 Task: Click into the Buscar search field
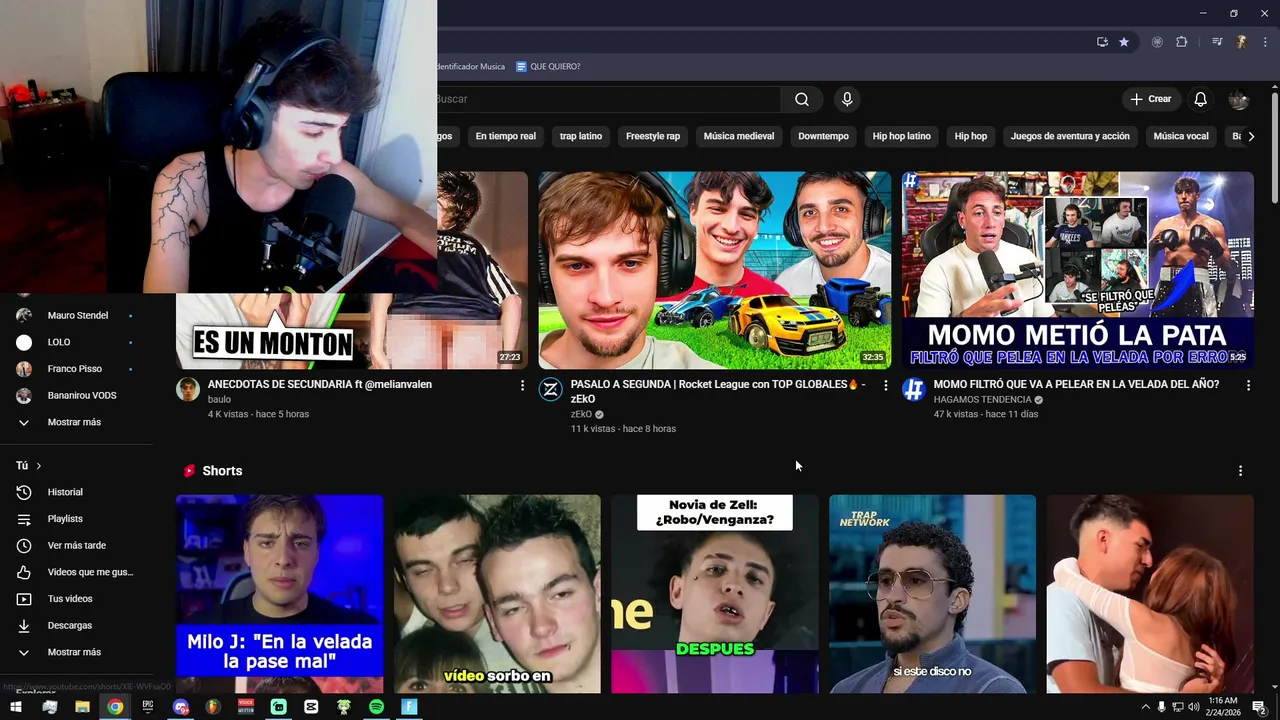pos(608,99)
